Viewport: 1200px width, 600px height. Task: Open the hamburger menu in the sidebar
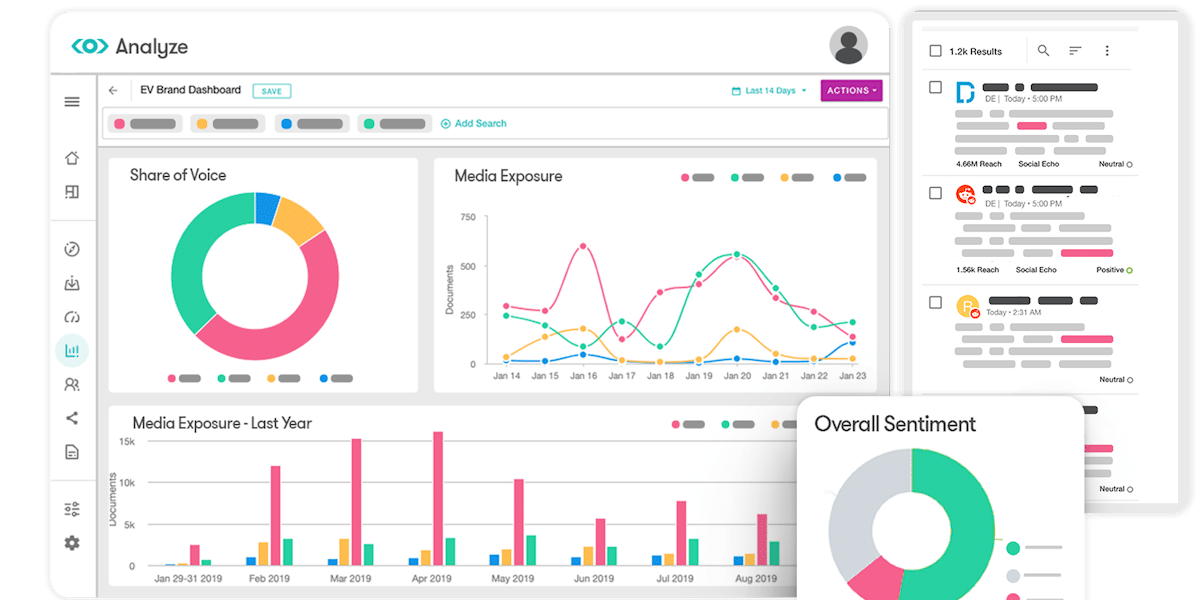click(x=72, y=102)
